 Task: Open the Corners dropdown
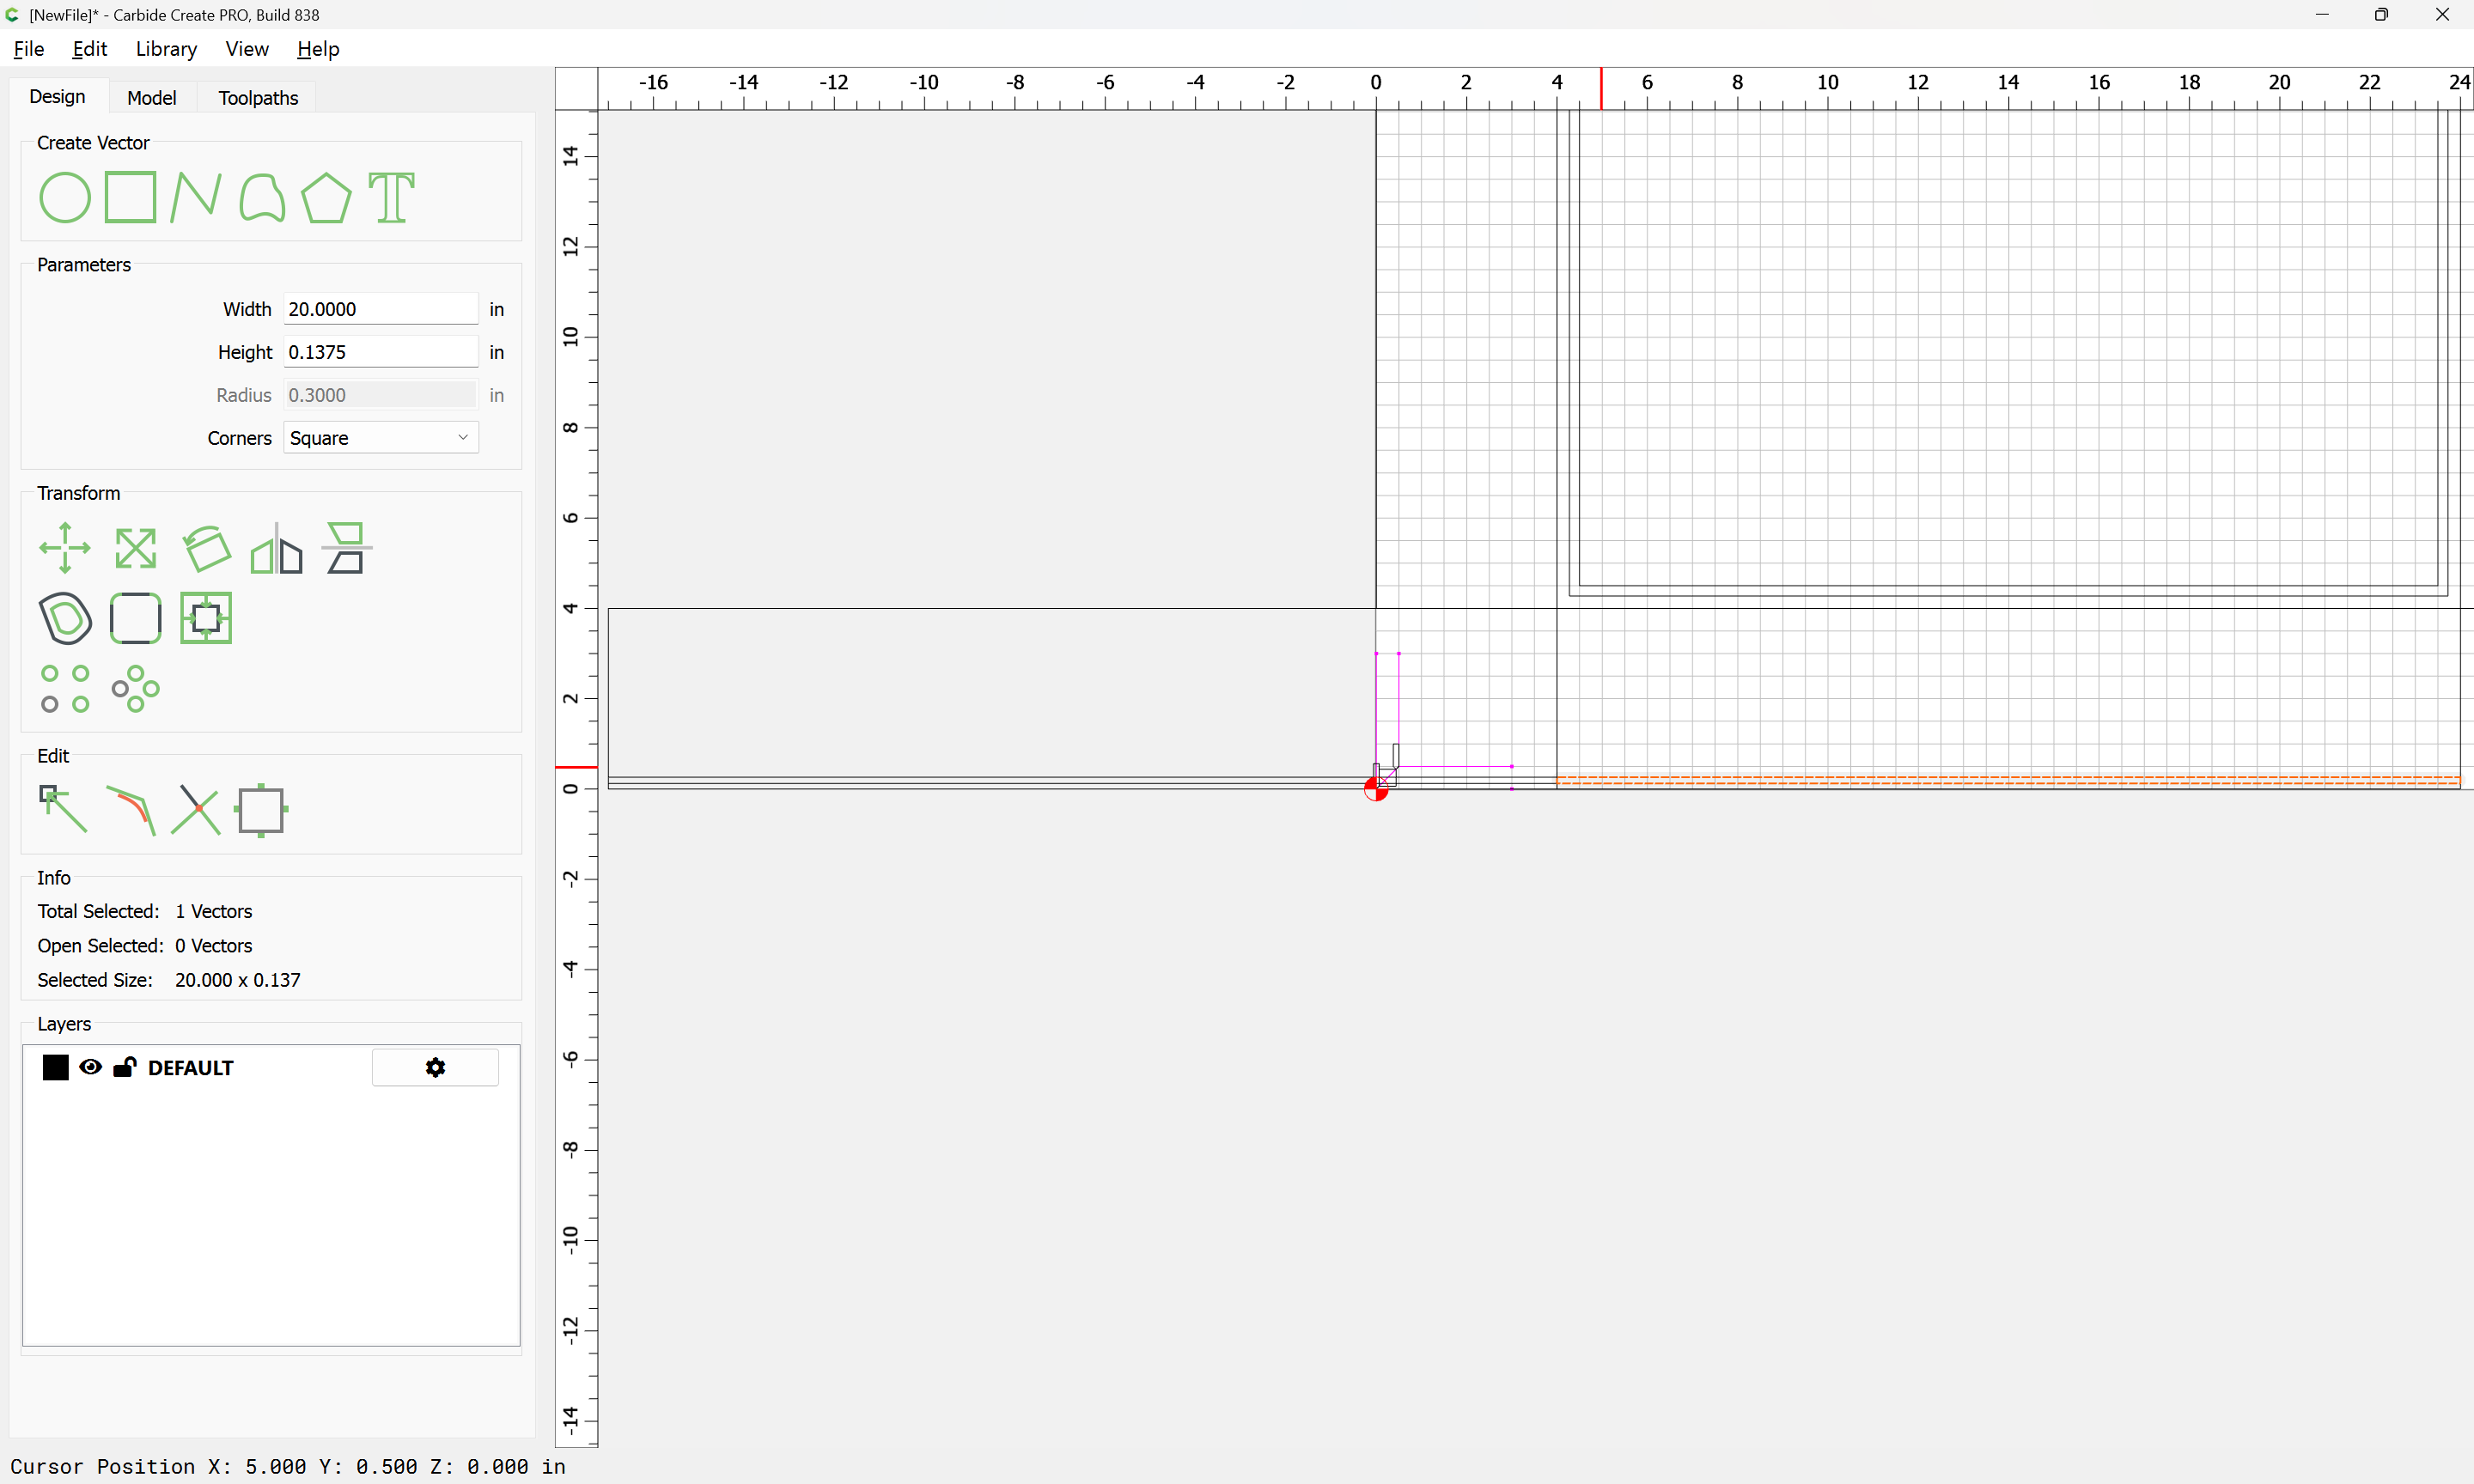(x=380, y=438)
